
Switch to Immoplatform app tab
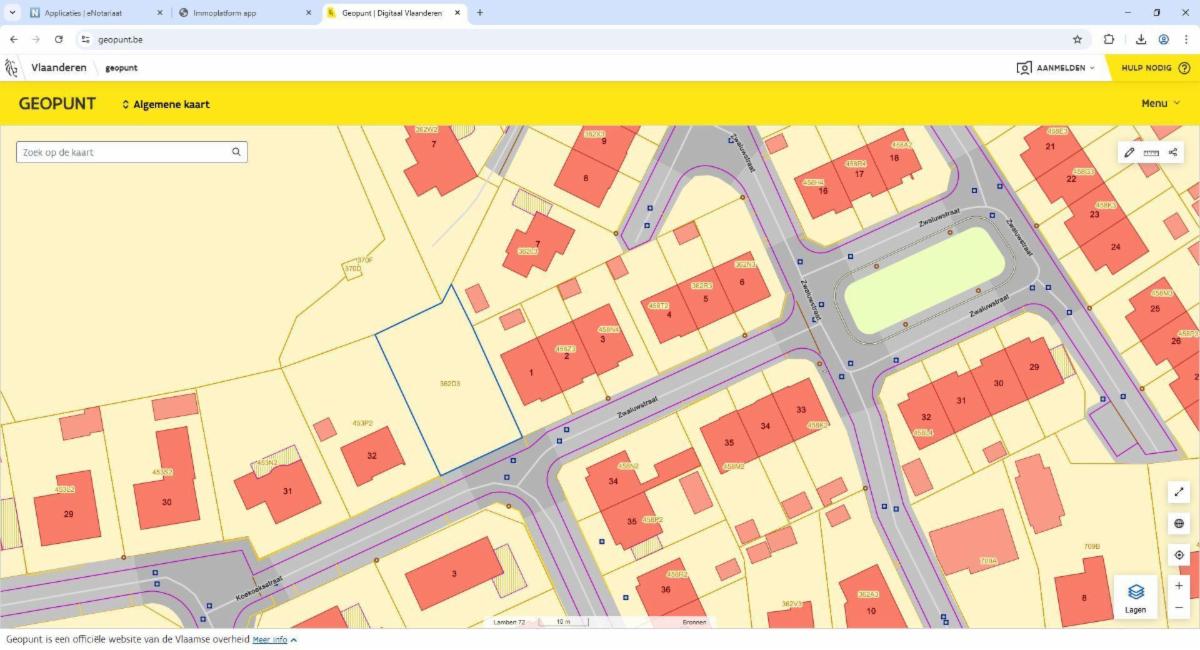(x=246, y=13)
